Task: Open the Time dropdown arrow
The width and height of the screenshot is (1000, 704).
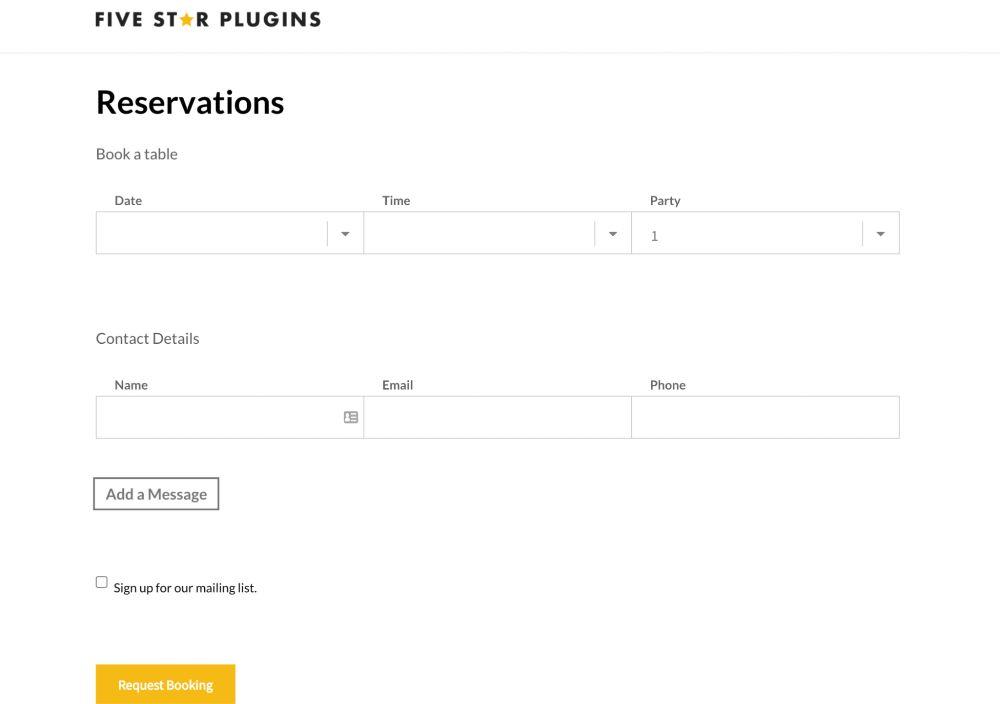Action: [x=613, y=234]
